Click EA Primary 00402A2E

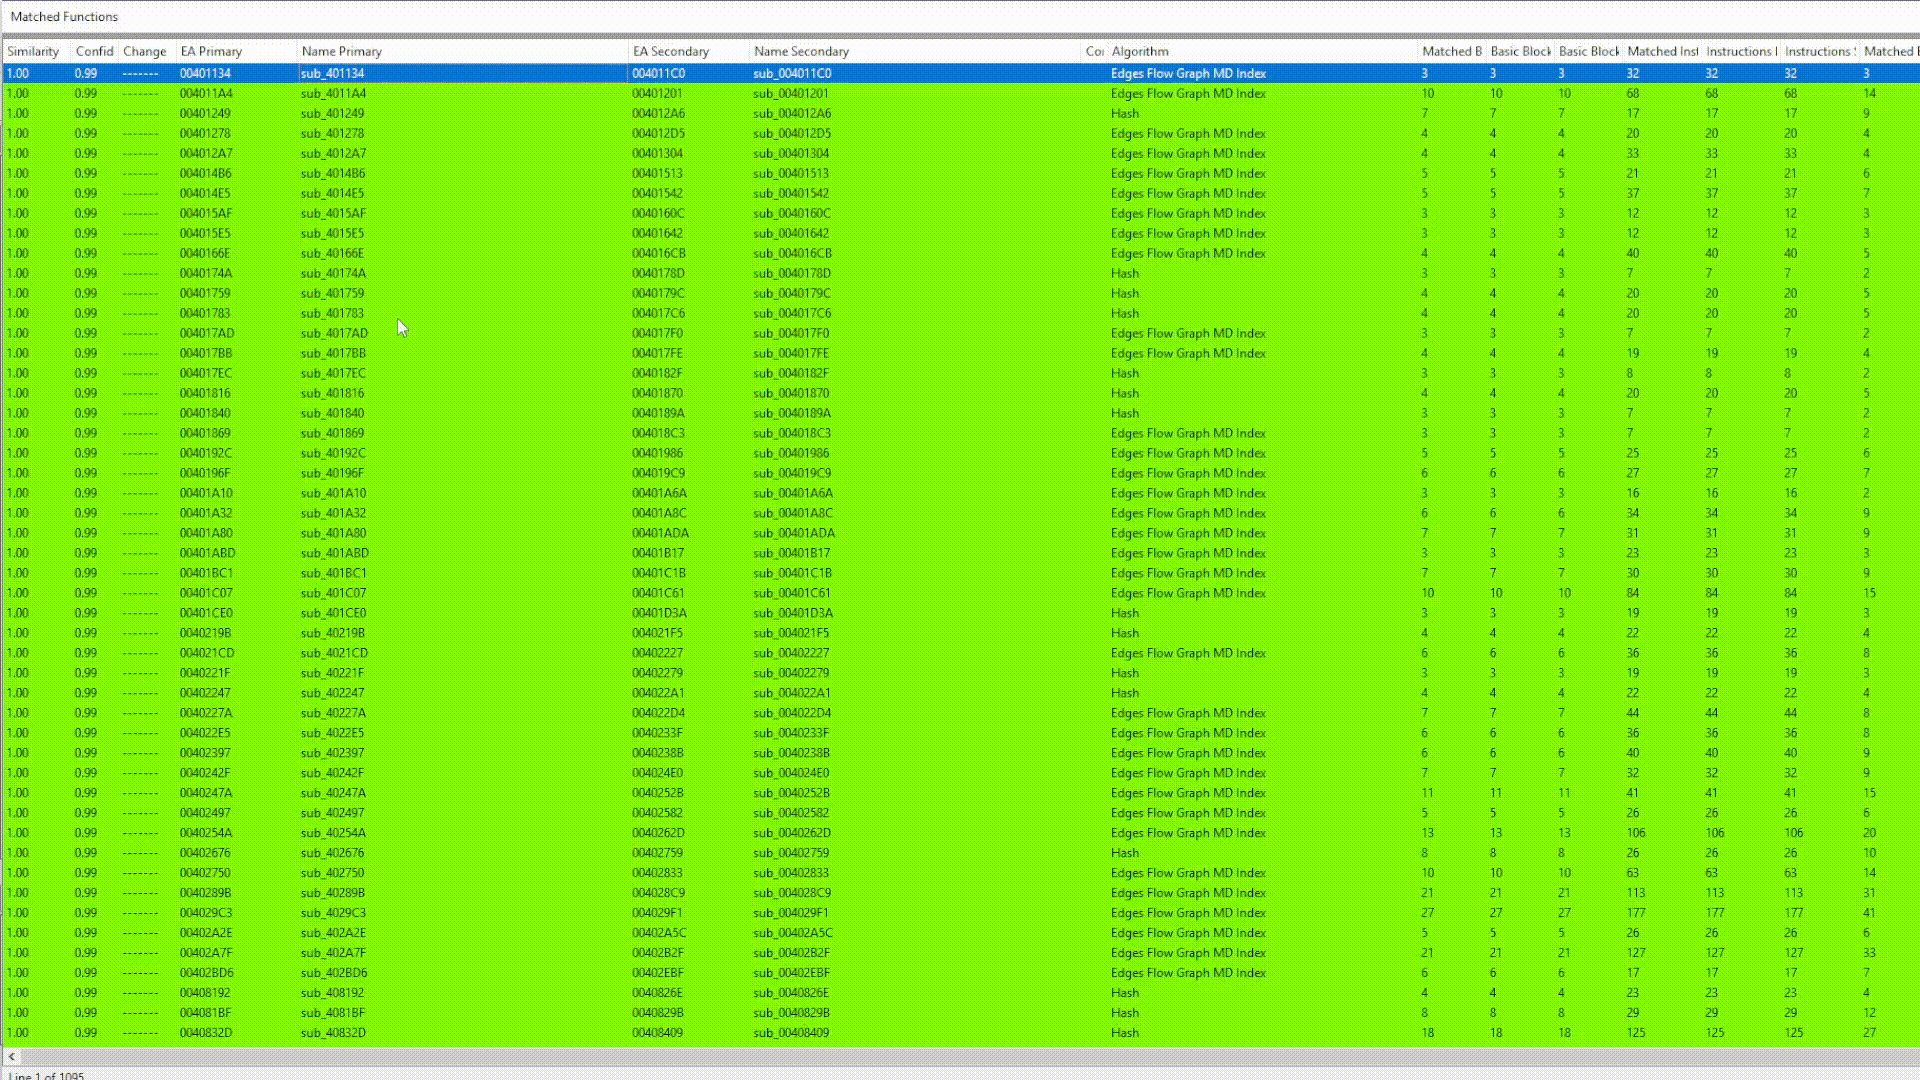coord(205,933)
